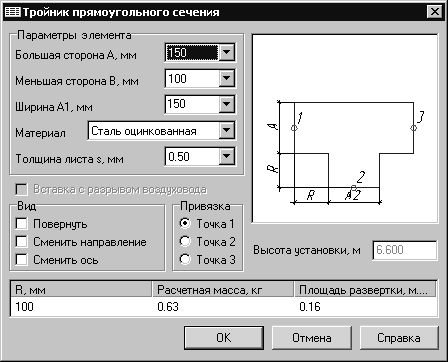This screenshot has height=362, width=448.
Task: Enable the Повернуть checkbox
Action: (x=22, y=224)
